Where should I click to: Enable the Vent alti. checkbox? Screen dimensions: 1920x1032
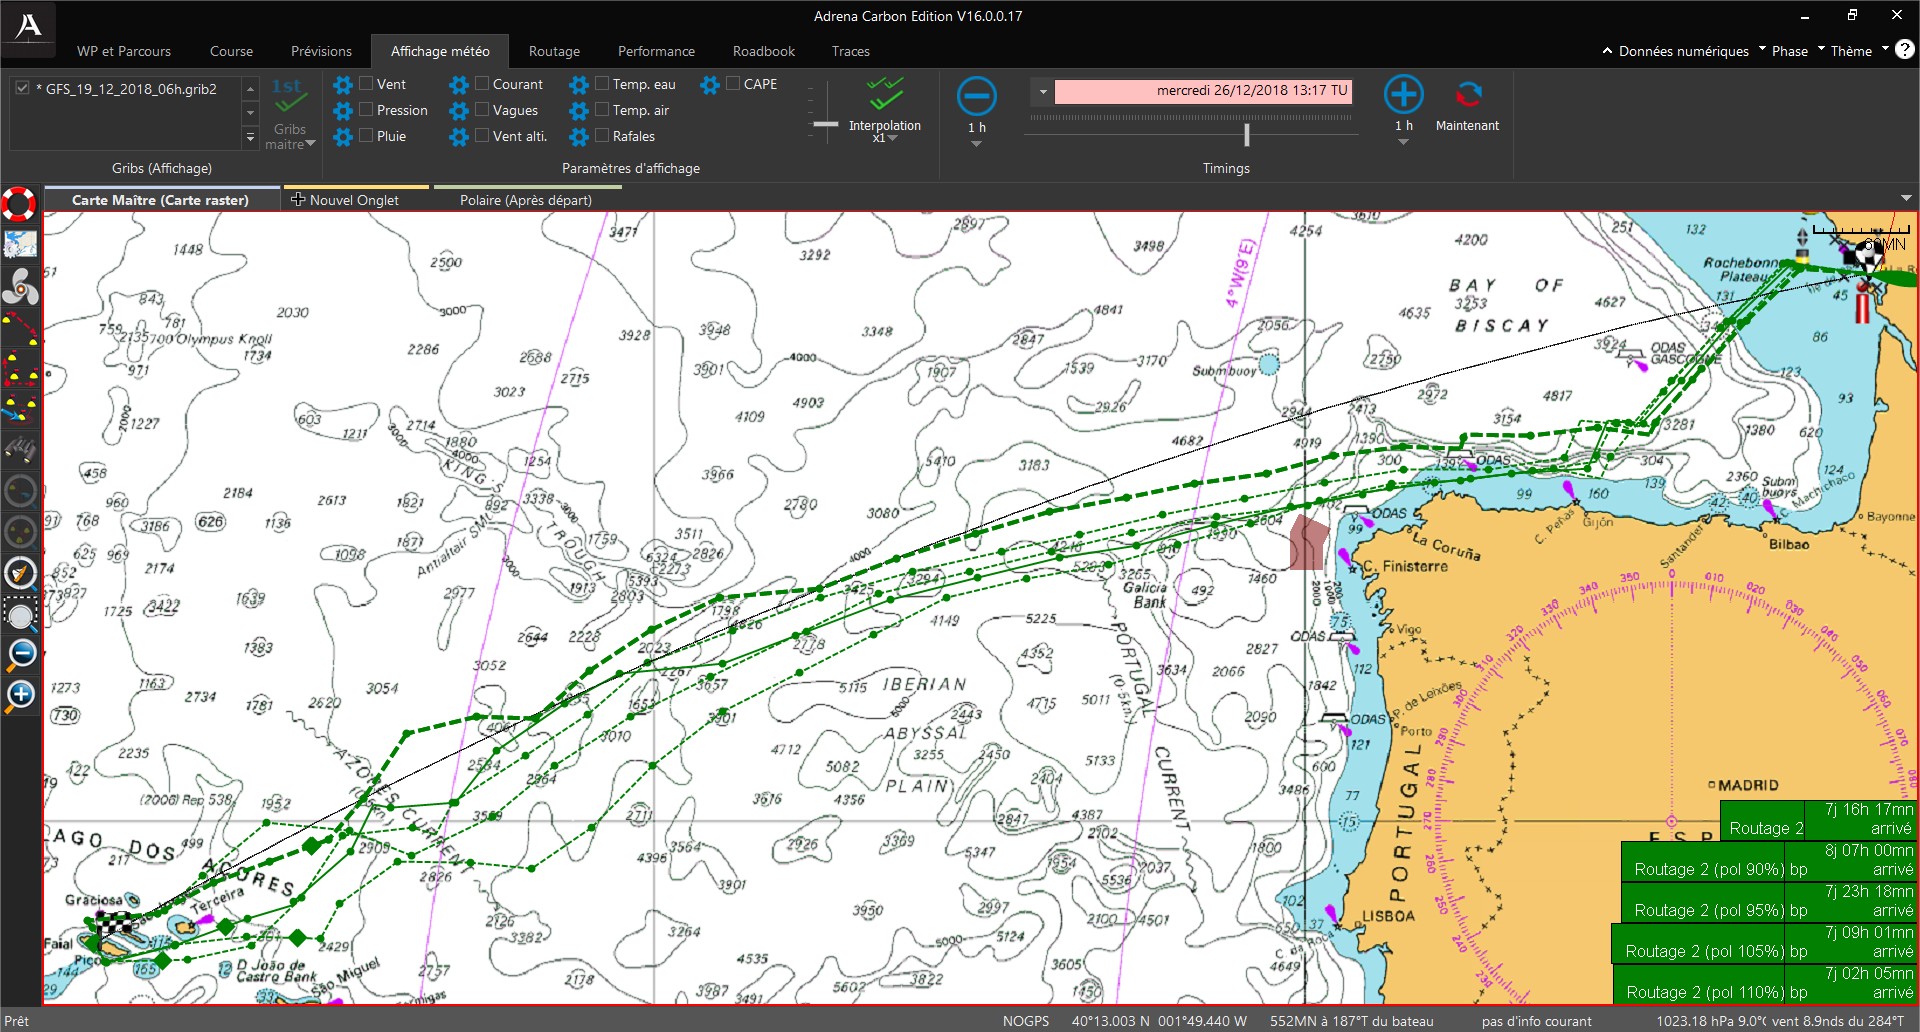(x=482, y=136)
